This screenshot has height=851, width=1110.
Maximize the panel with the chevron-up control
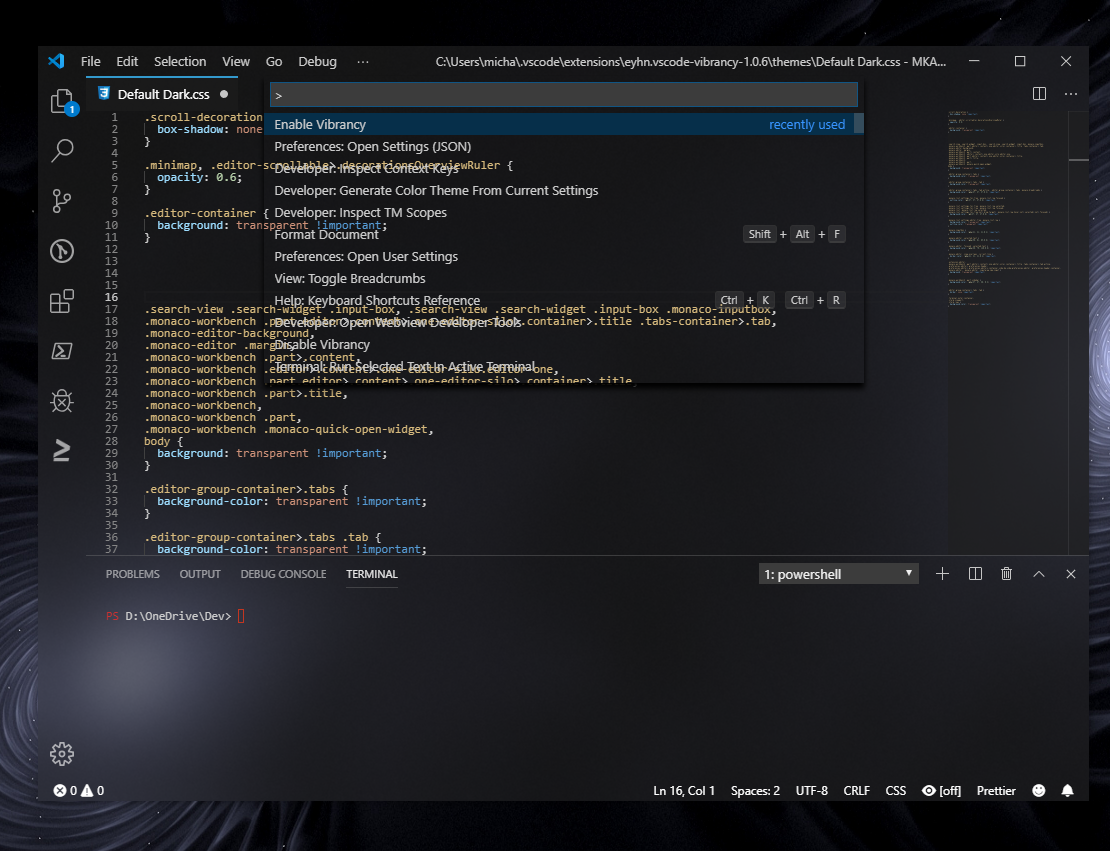point(1038,573)
